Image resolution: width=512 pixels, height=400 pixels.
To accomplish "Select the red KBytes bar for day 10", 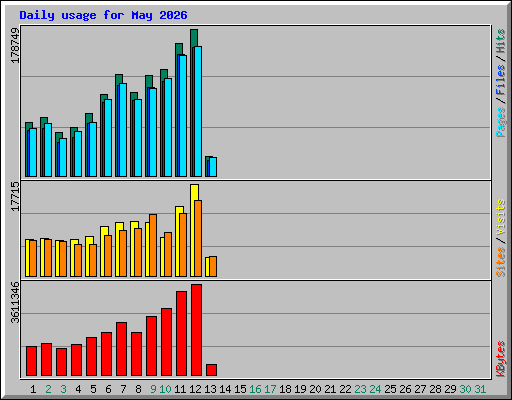I will pos(166,342).
